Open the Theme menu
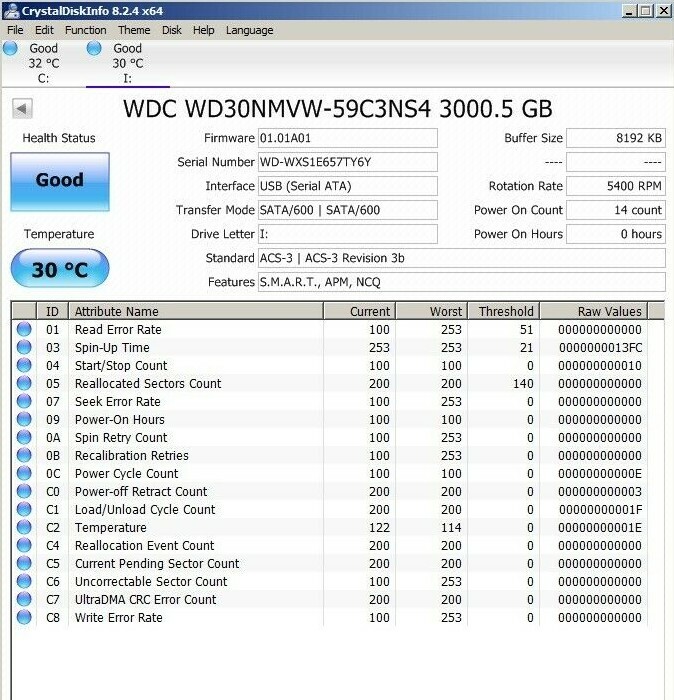The width and height of the screenshot is (674, 700). (134, 30)
